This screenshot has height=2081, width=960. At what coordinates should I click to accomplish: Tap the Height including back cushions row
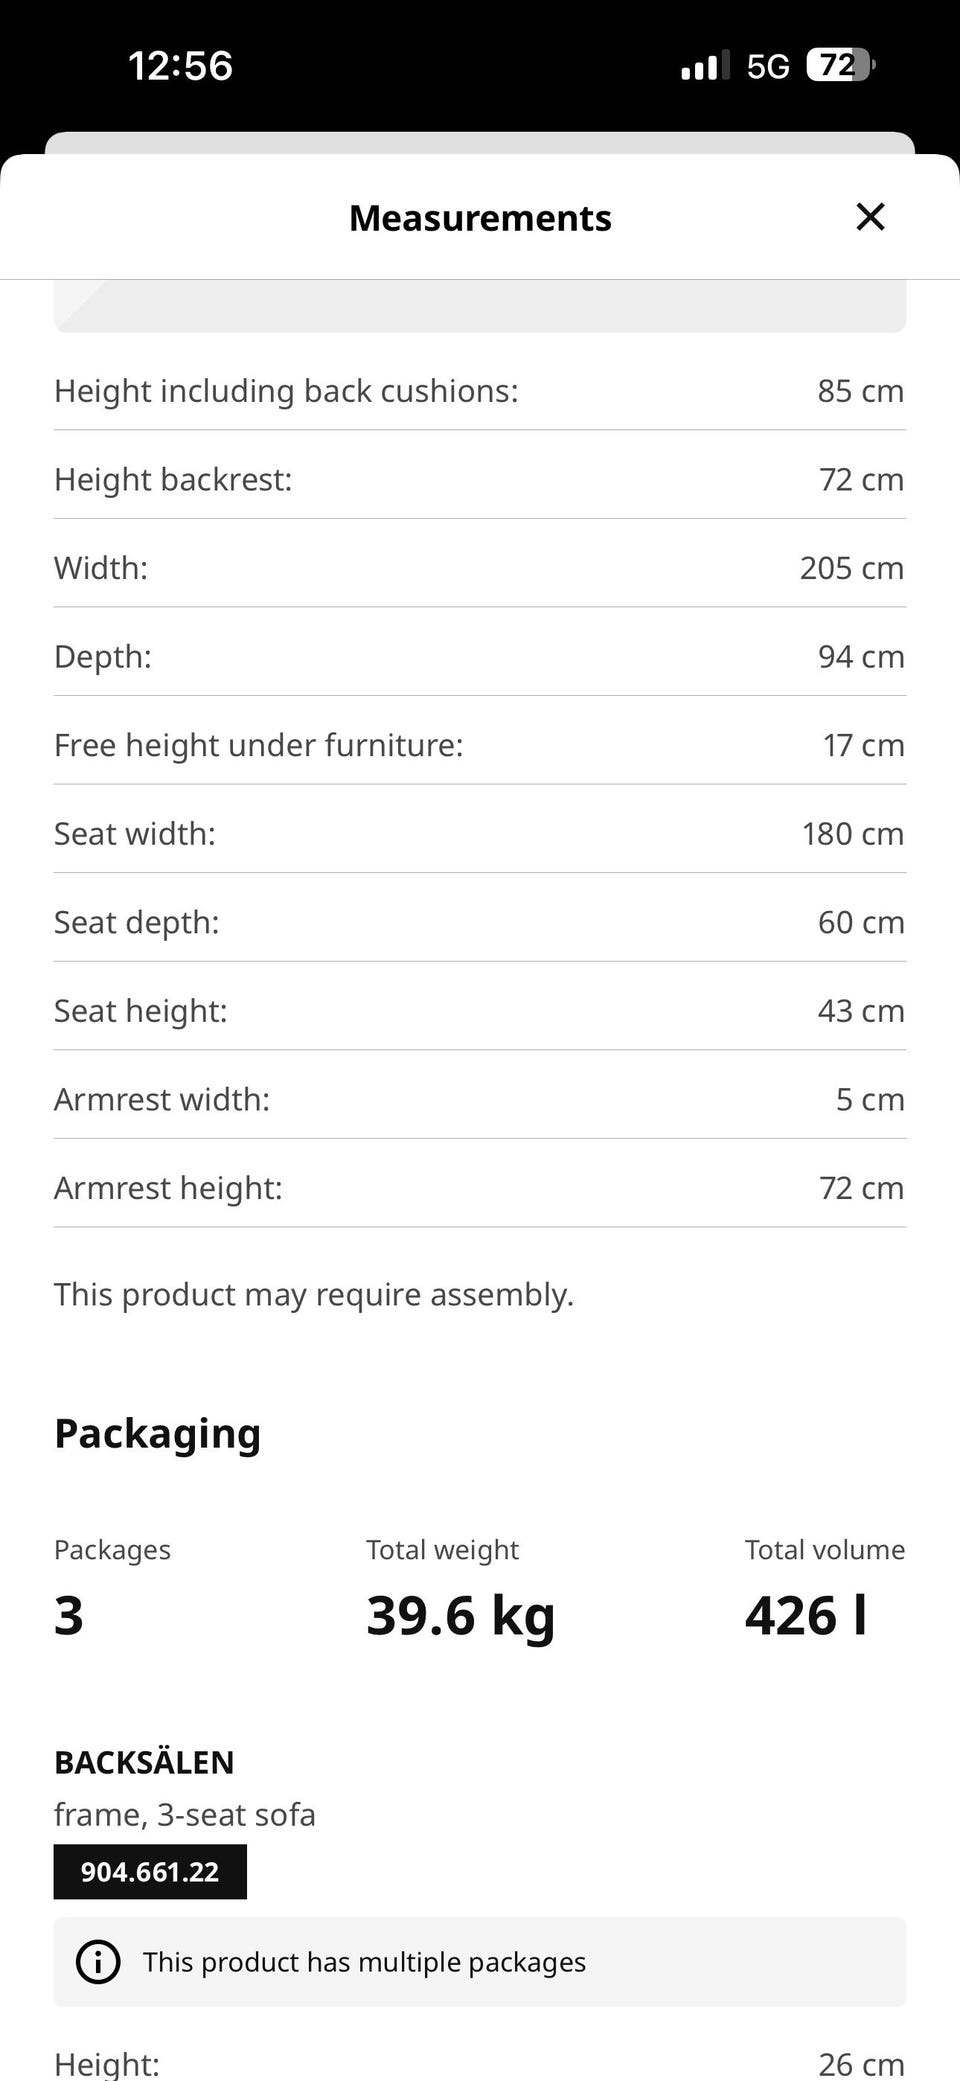pos(480,391)
